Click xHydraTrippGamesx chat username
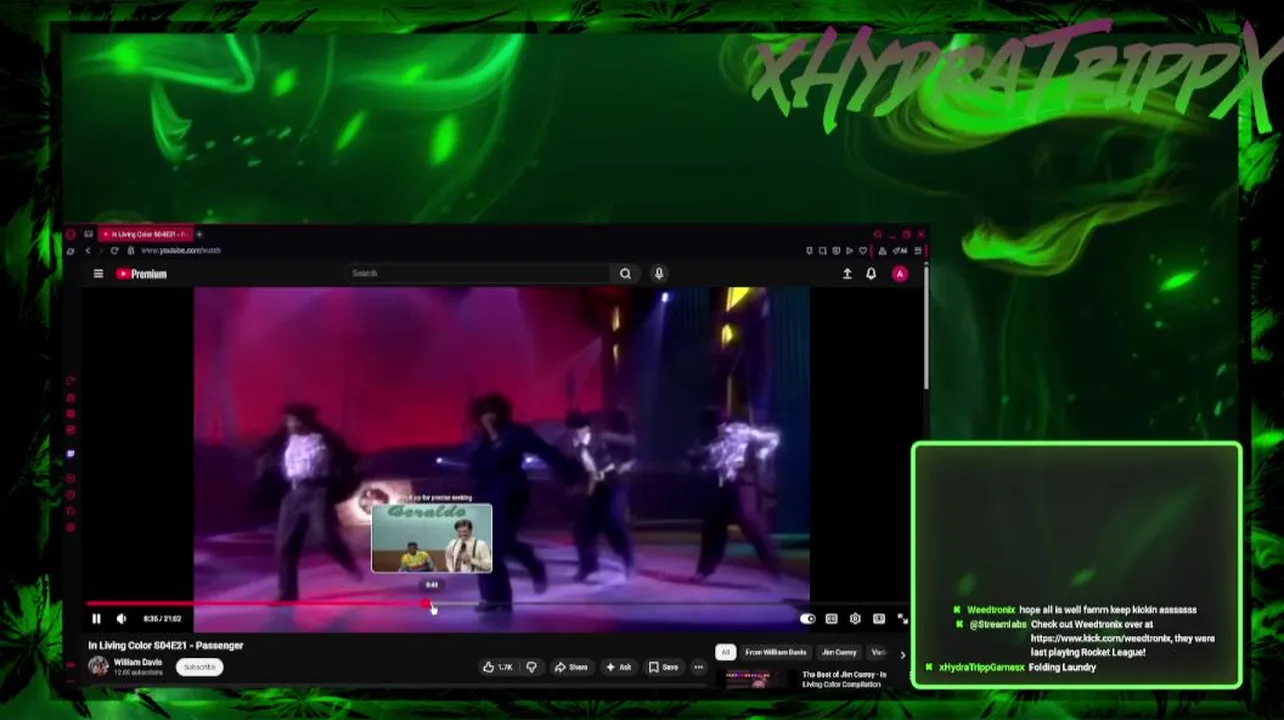1284x720 pixels. (x=982, y=667)
